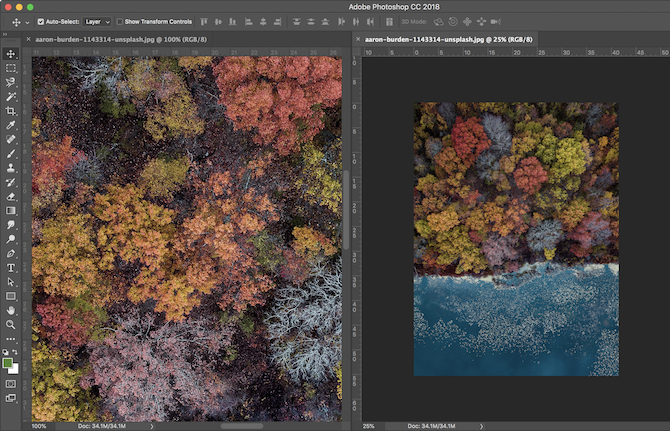Viewport: 670px width, 431px height.
Task: Choose the Lasso tool
Action: pyautogui.click(x=11, y=82)
